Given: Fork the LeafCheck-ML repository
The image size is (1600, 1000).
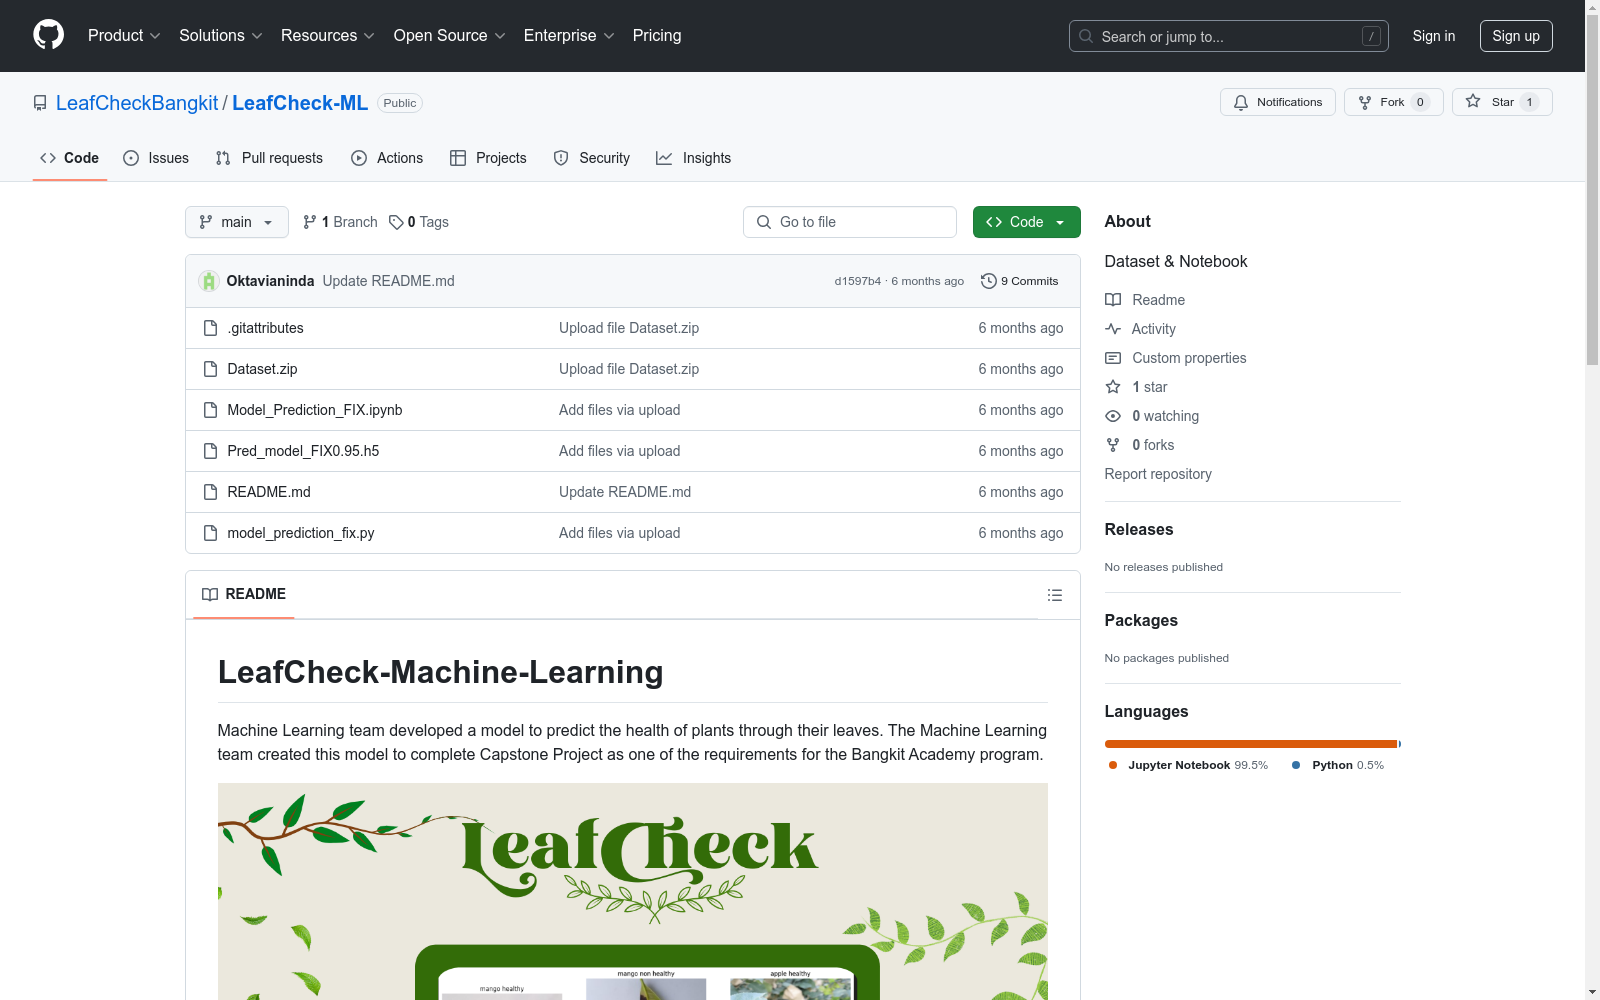Looking at the screenshot, I should point(1393,102).
